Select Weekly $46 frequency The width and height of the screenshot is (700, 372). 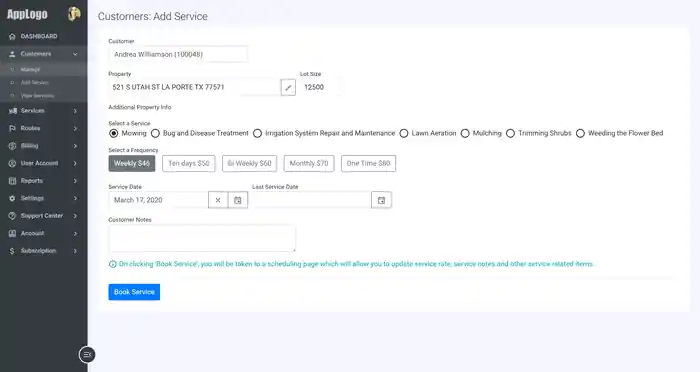[x=132, y=163]
